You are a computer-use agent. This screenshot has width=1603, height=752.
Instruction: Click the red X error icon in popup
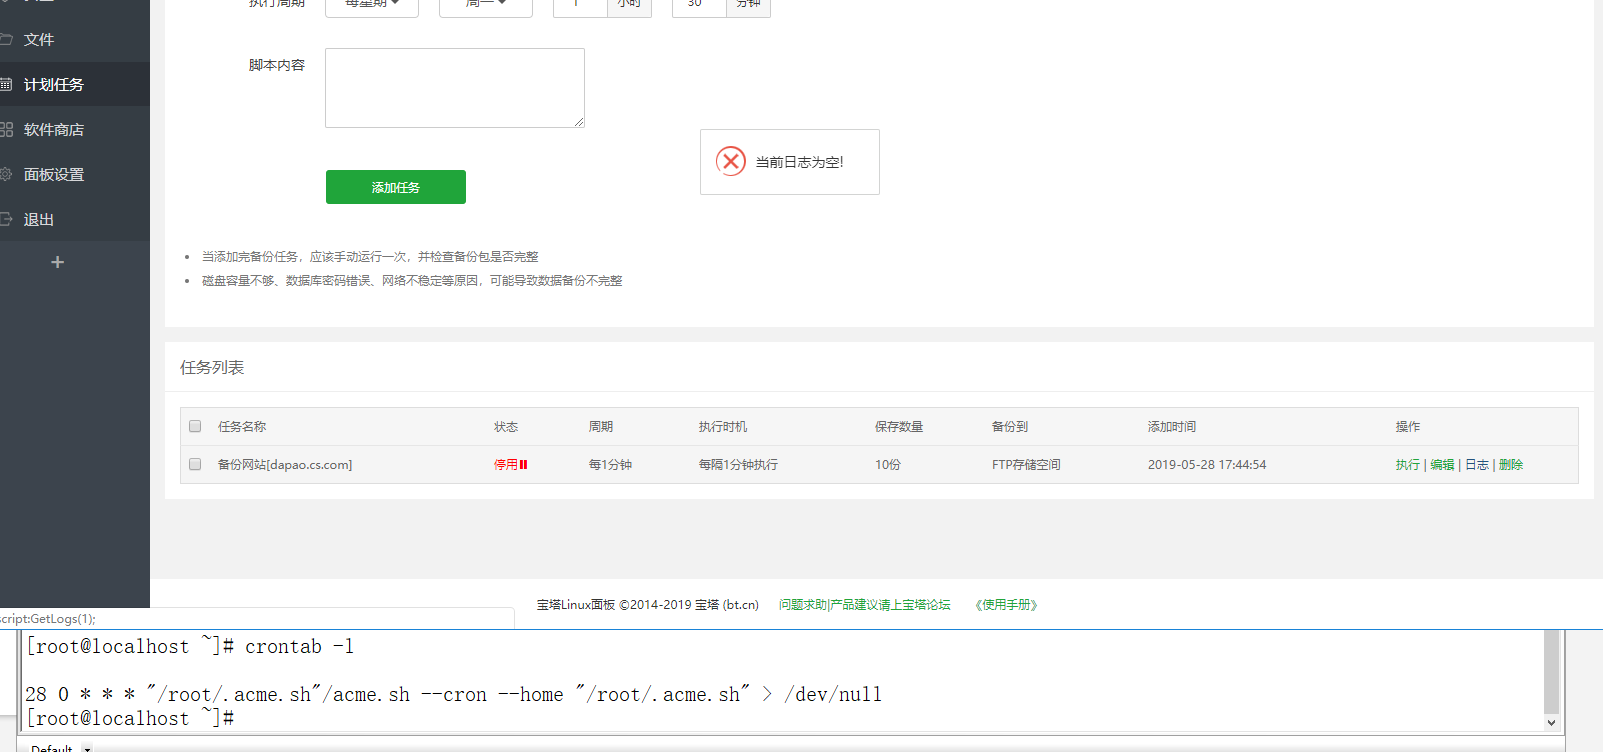pos(731,161)
